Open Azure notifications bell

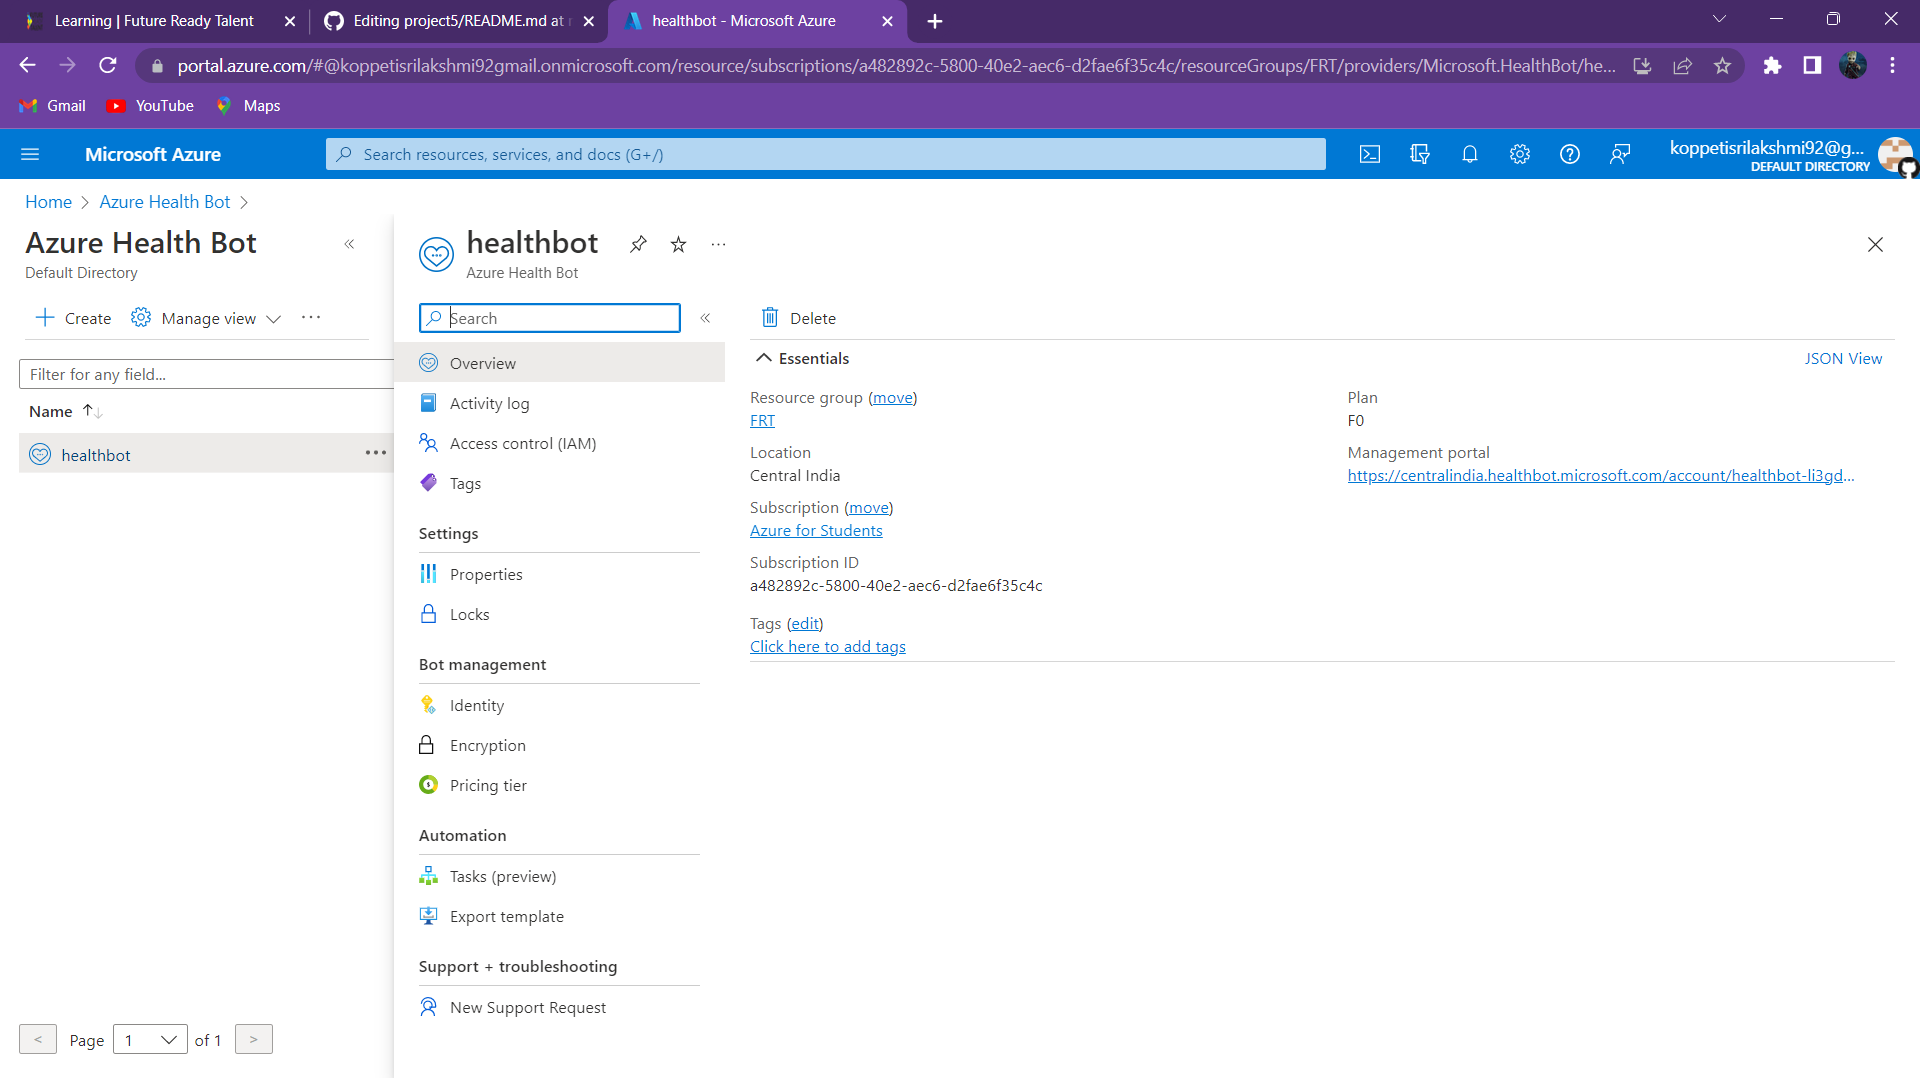pos(1470,154)
